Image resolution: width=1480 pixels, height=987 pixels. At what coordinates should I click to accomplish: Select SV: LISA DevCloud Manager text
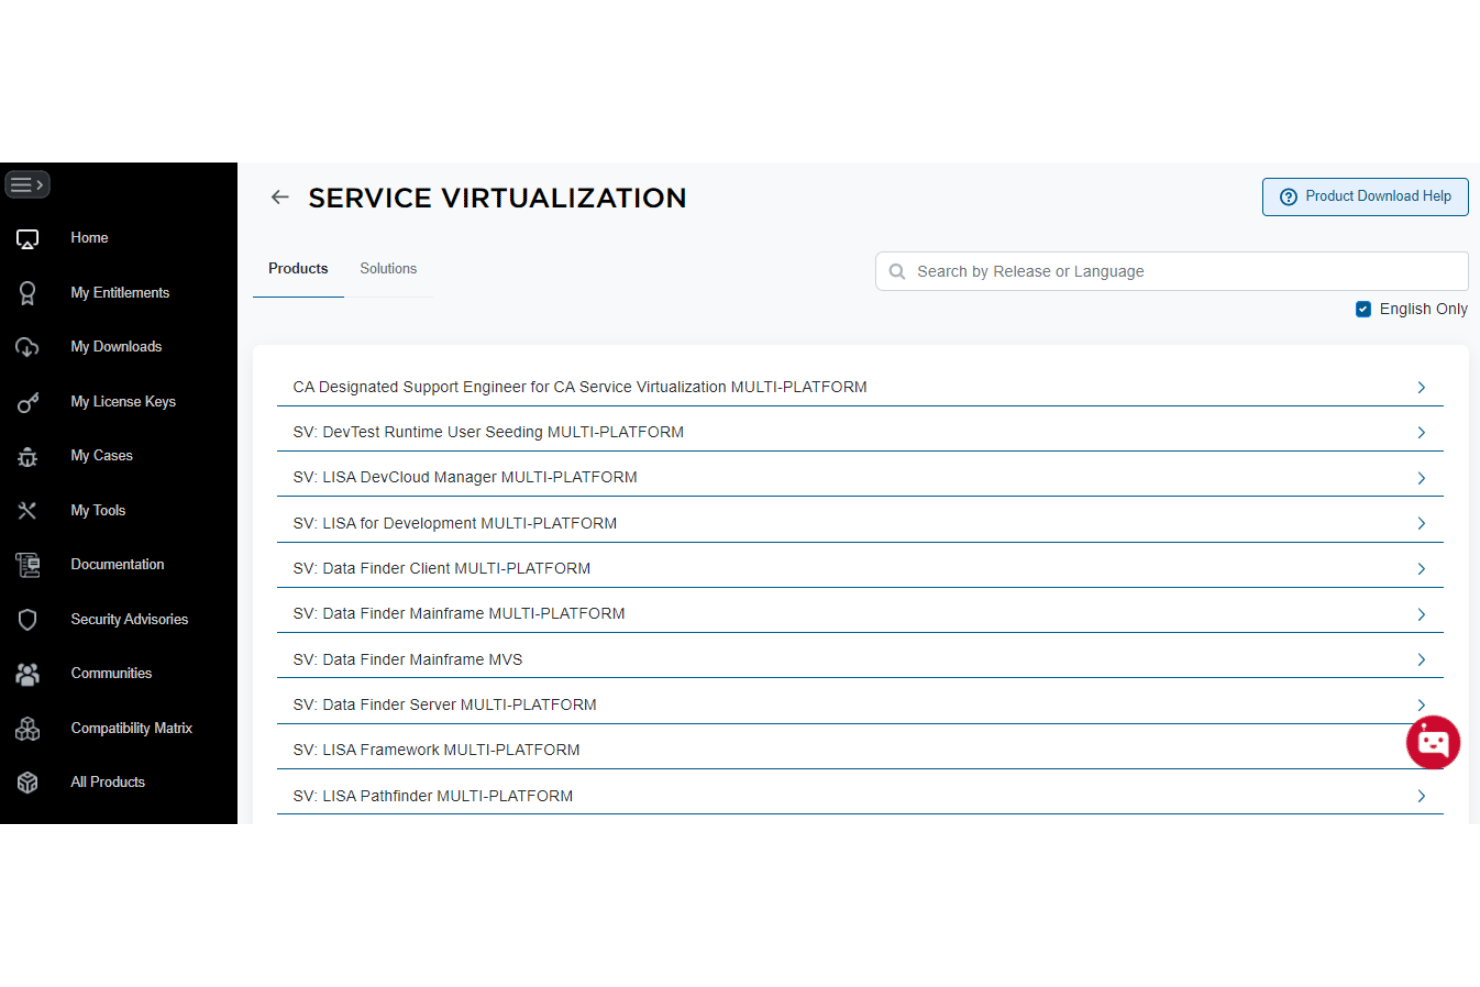tap(465, 478)
